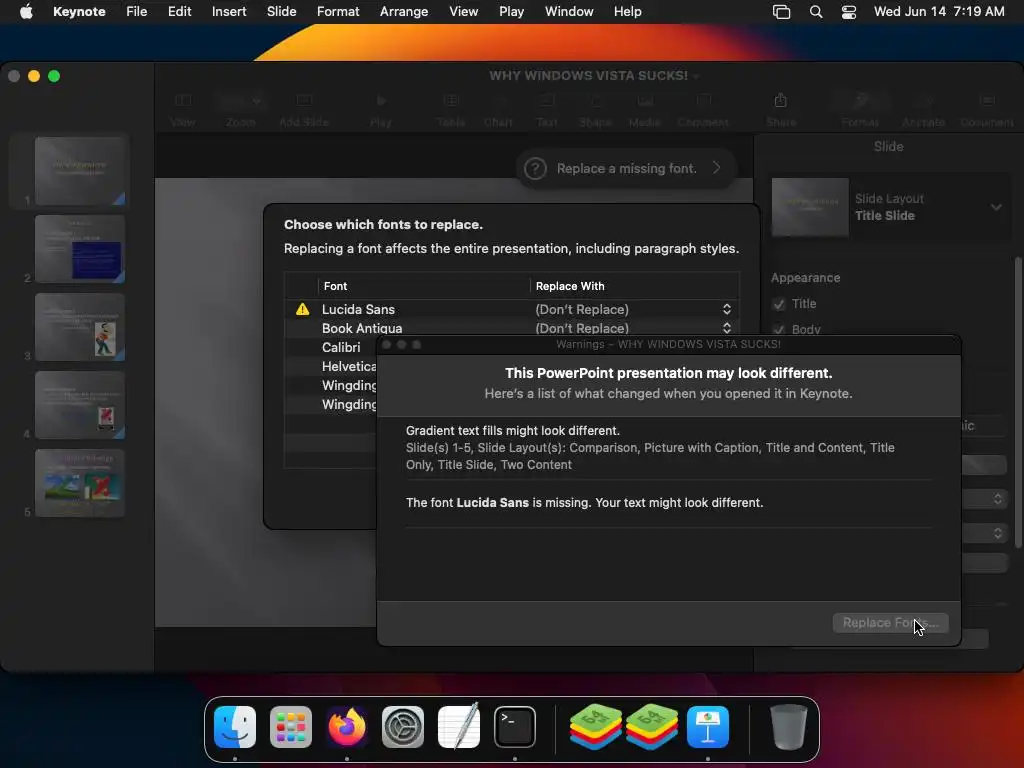
Task: Click the Keynote icon in the Dock
Action: click(708, 727)
